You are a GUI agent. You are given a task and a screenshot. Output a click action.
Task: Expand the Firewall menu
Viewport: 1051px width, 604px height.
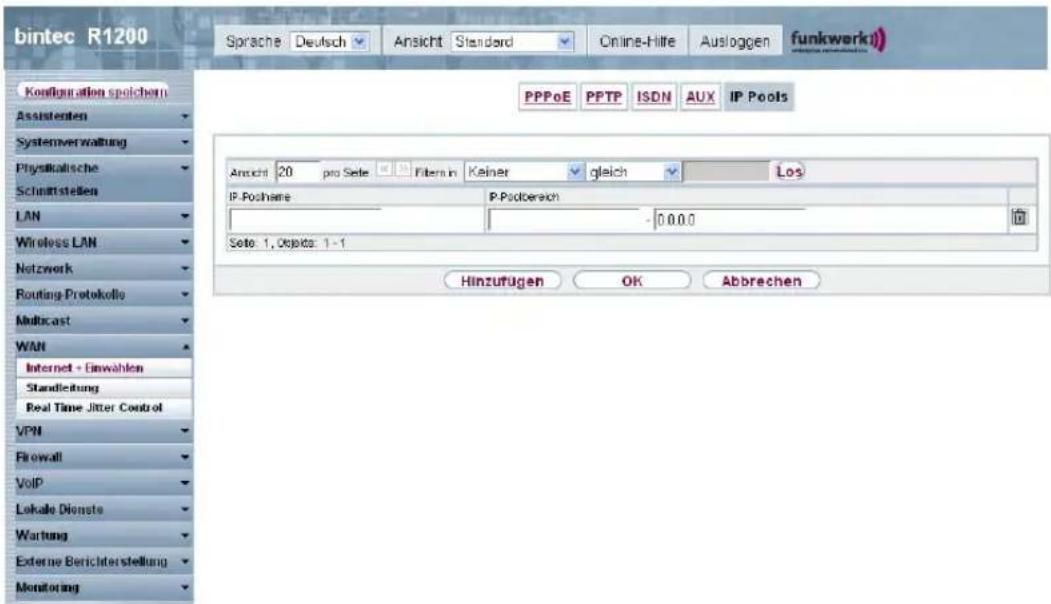pyautogui.click(x=103, y=457)
